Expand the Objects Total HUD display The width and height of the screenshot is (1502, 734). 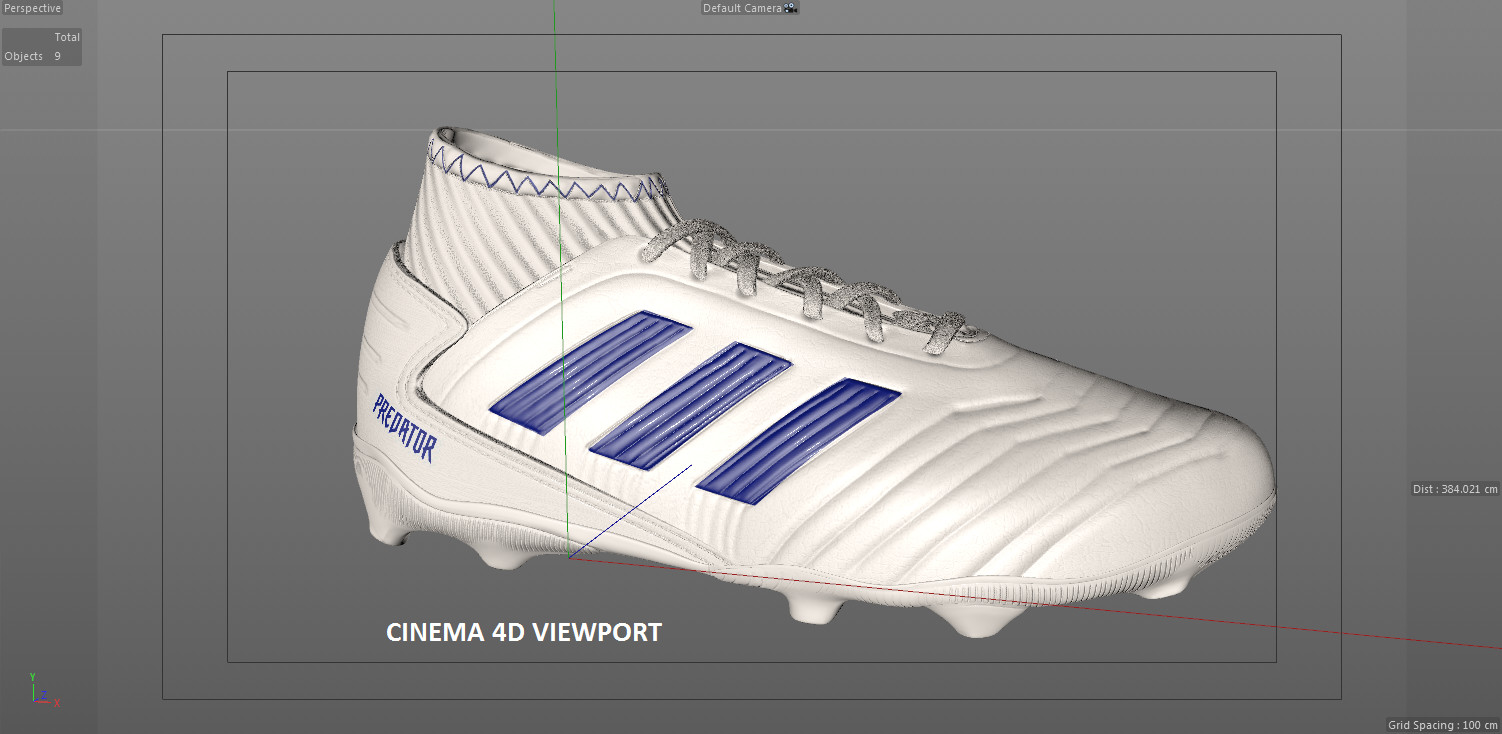coord(42,46)
